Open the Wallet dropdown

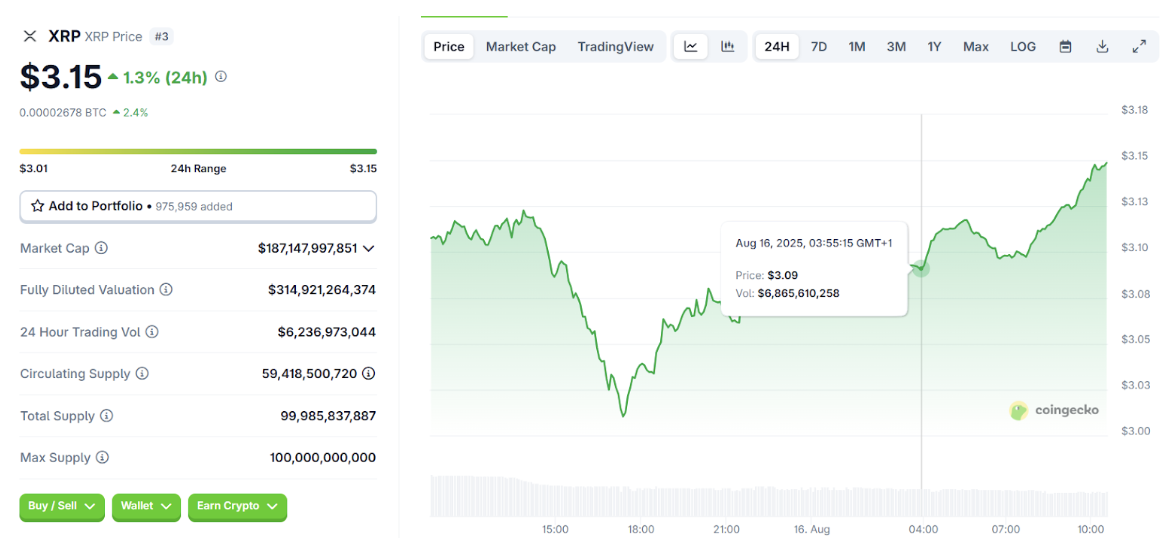click(x=147, y=506)
